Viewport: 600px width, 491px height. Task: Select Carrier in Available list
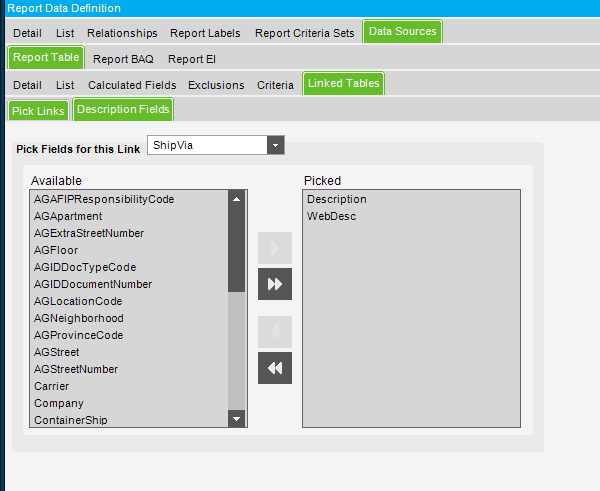[x=129, y=386]
